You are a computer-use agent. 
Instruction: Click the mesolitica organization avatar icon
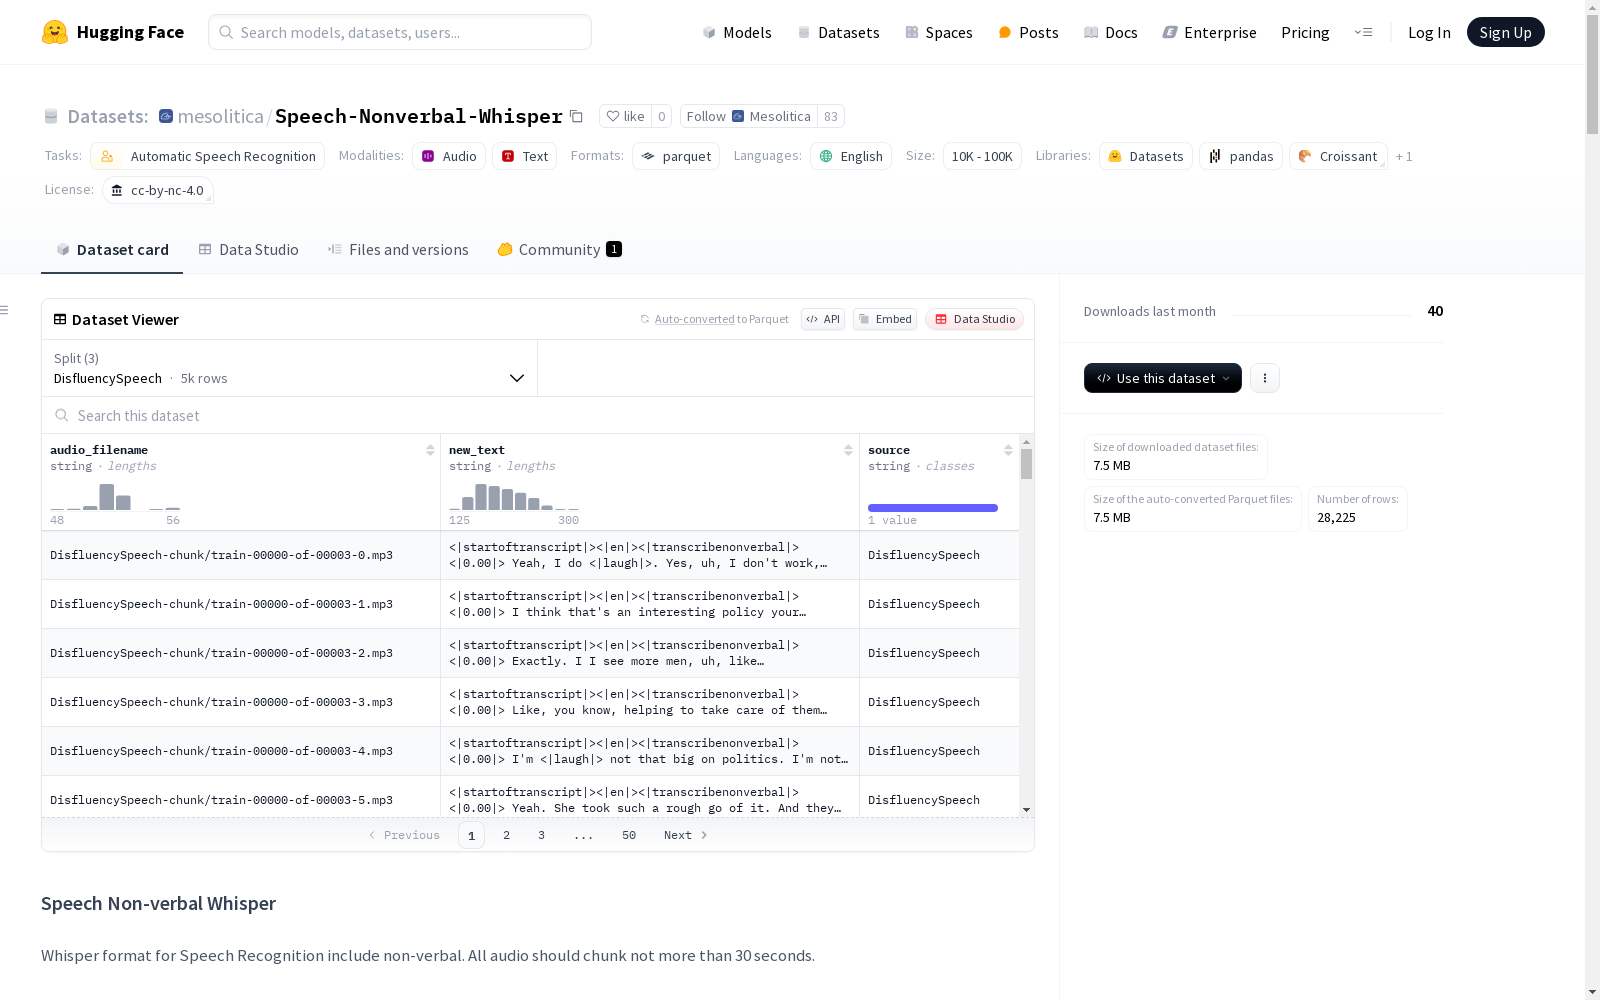[166, 116]
